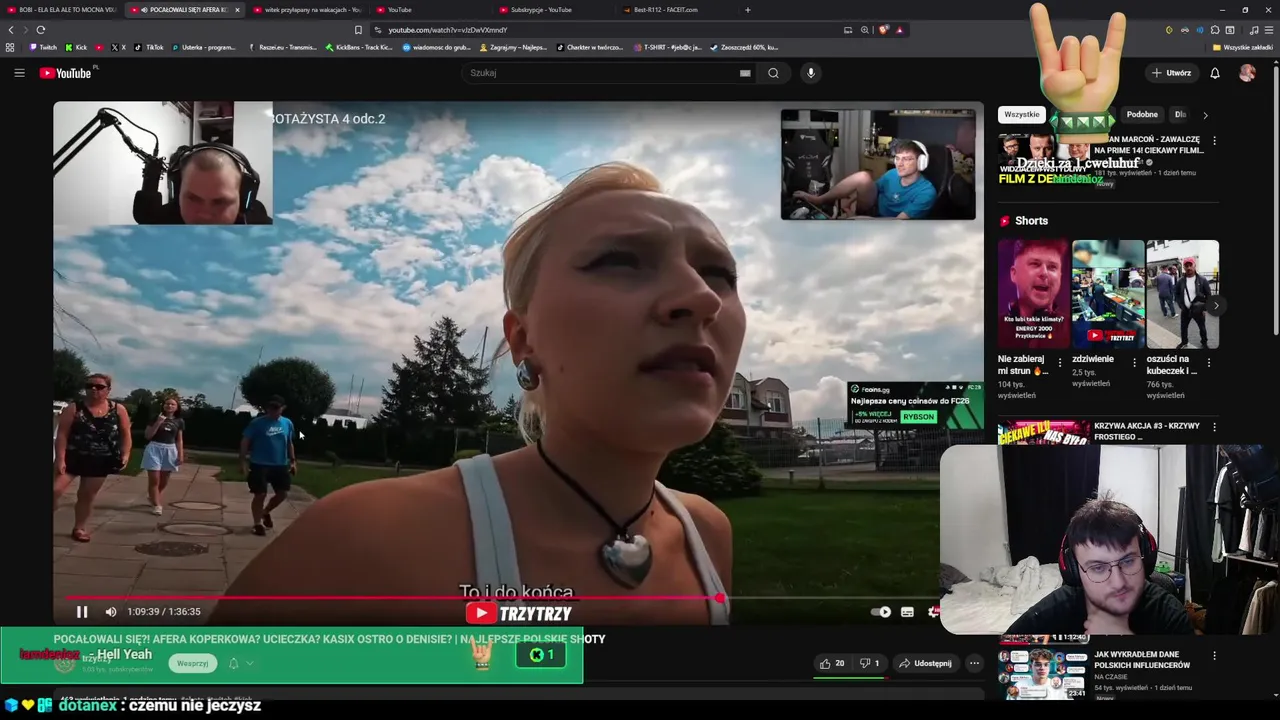Open the Brave Shields lion icon
This screenshot has height=720, width=1280.
883,30
